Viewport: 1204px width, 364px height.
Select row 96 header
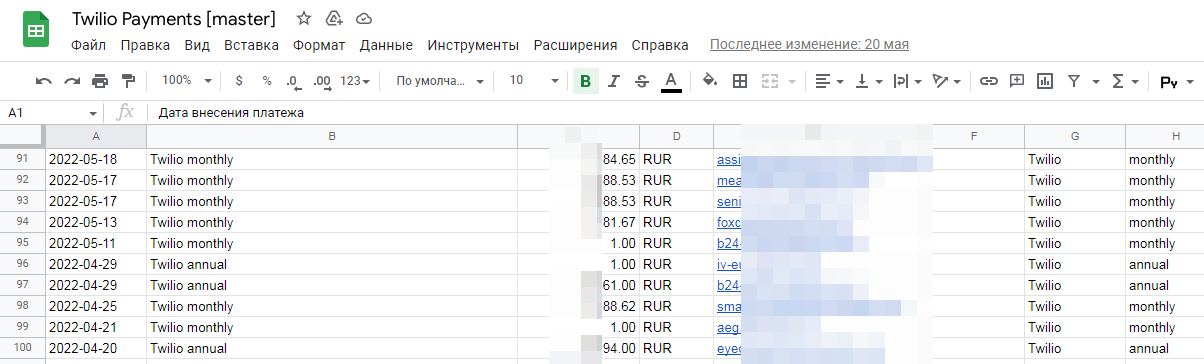tap(23, 265)
